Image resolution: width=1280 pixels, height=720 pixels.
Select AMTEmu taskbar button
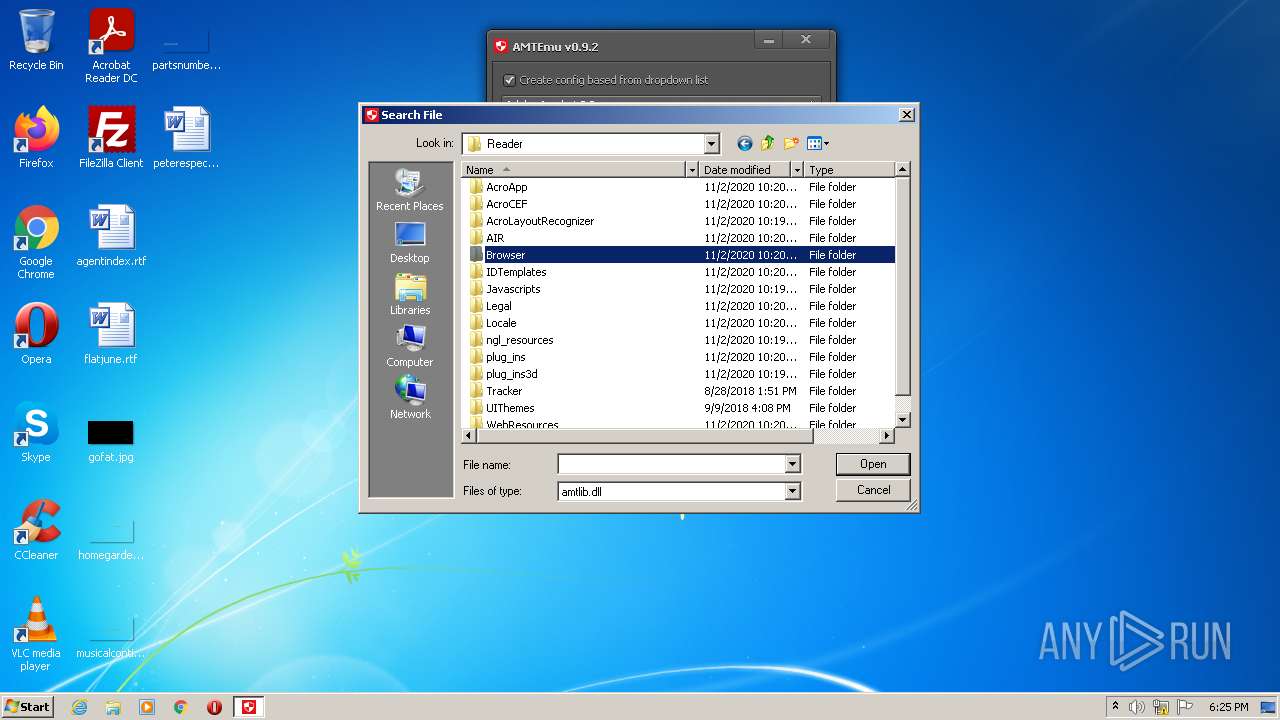point(249,707)
